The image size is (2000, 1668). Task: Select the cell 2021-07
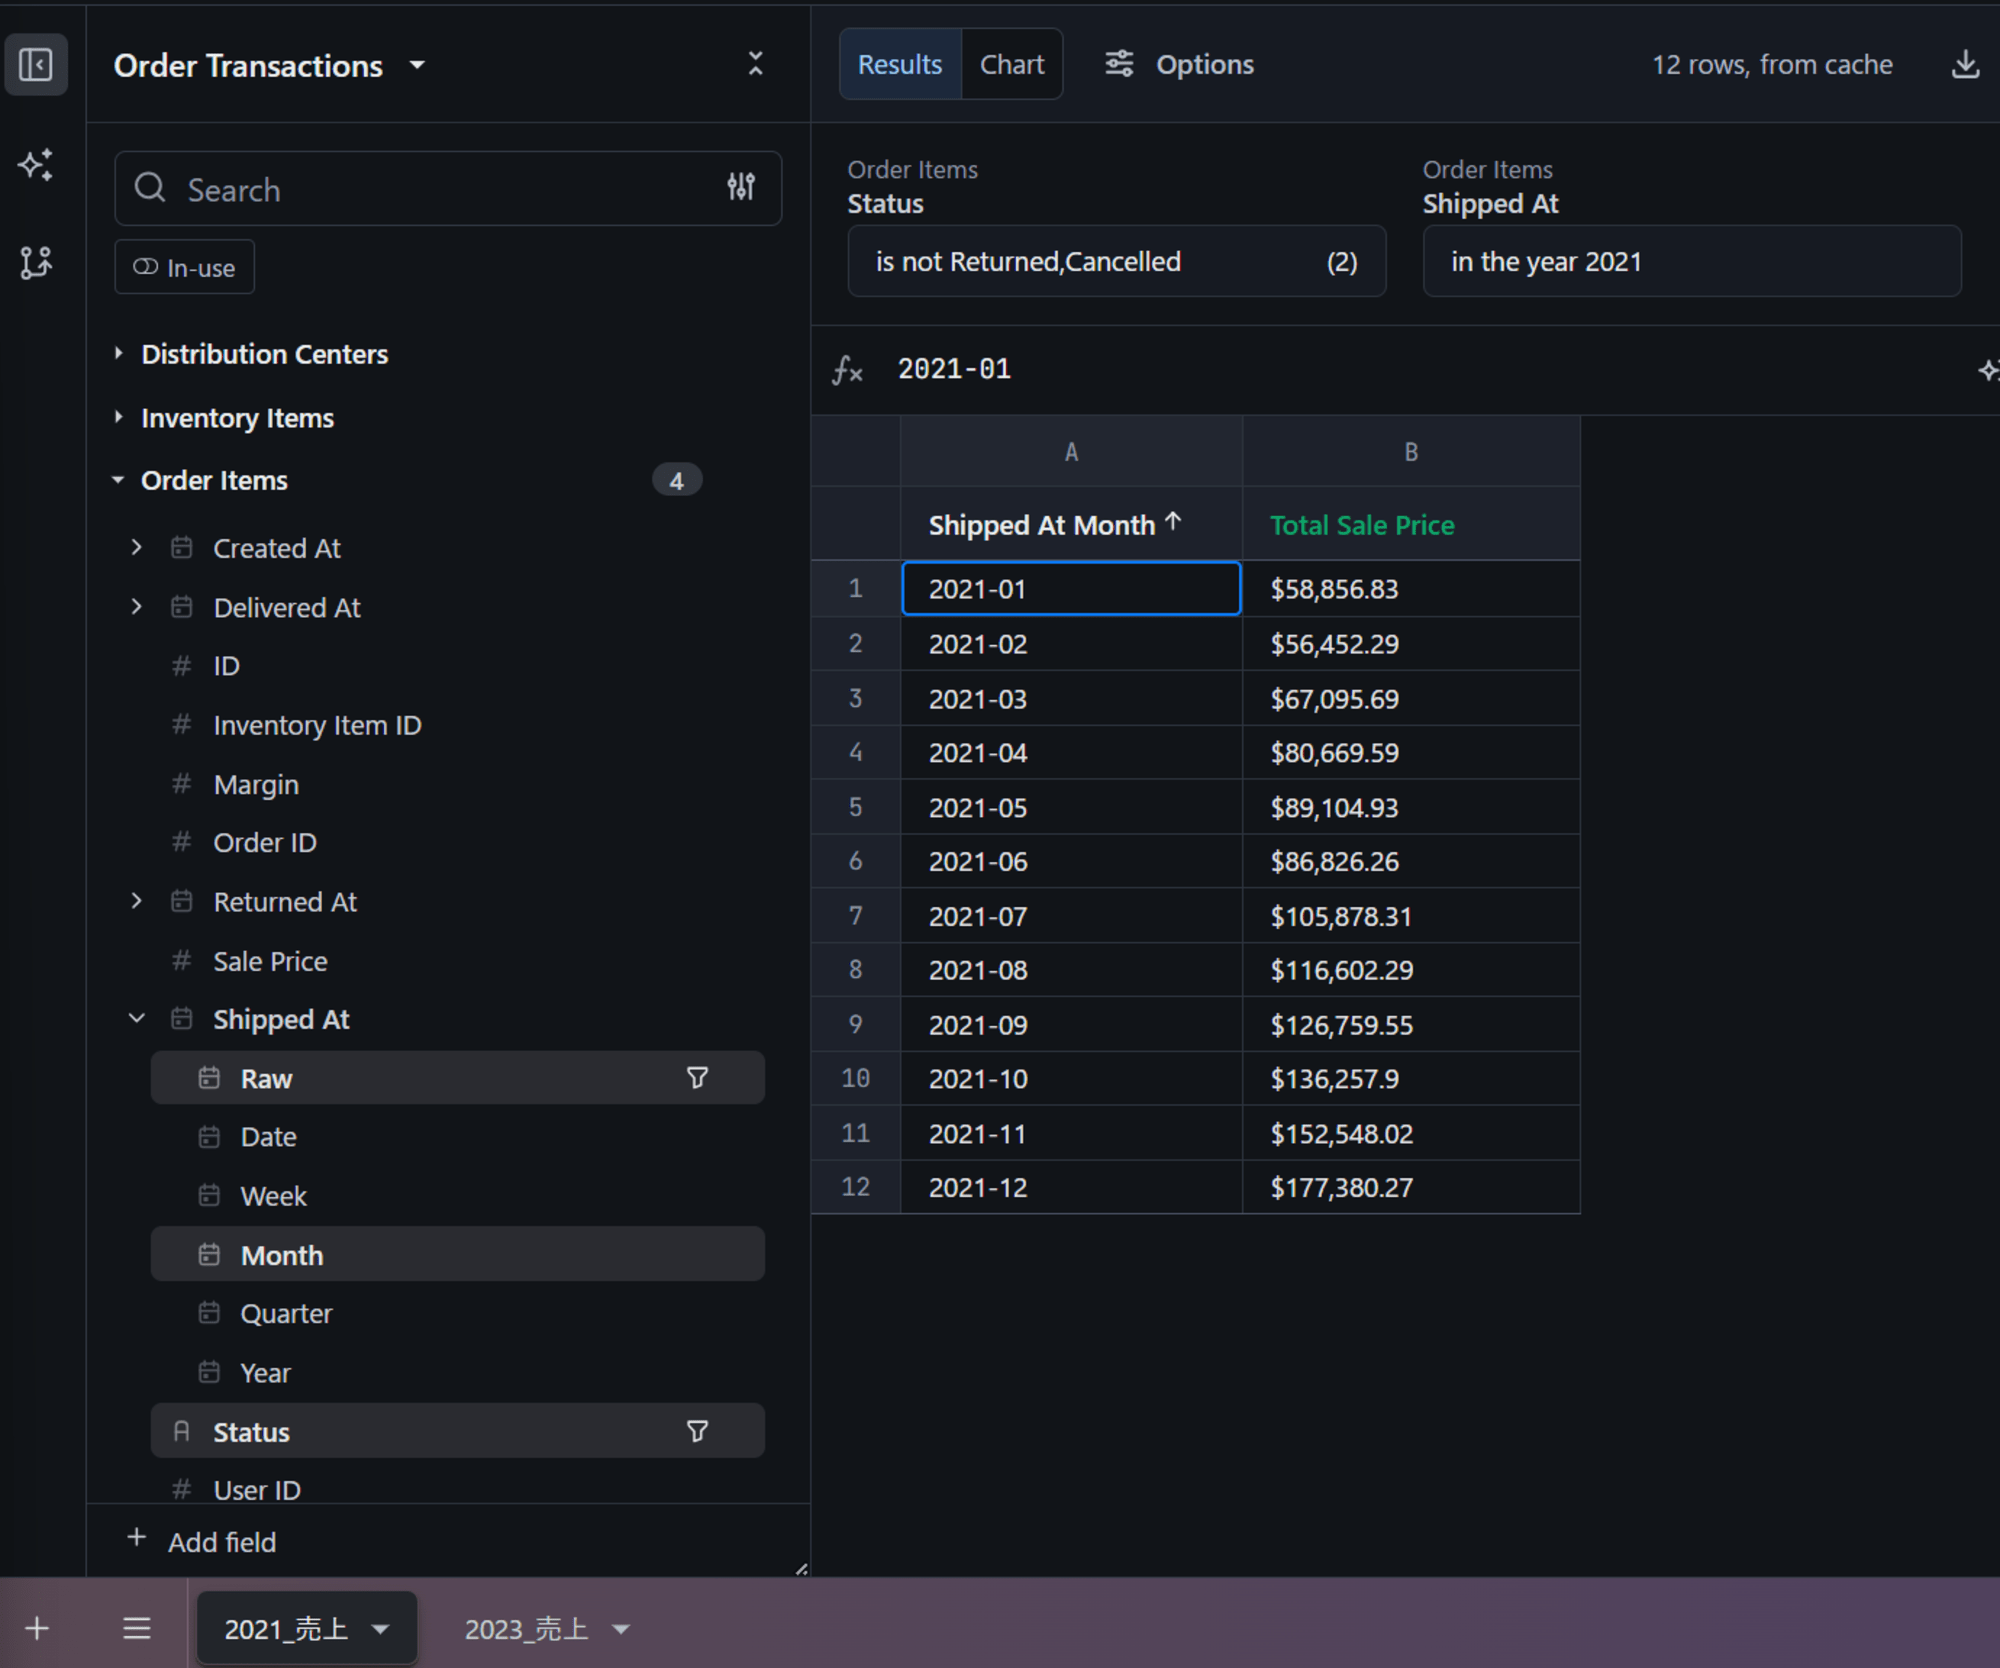coord(1071,915)
